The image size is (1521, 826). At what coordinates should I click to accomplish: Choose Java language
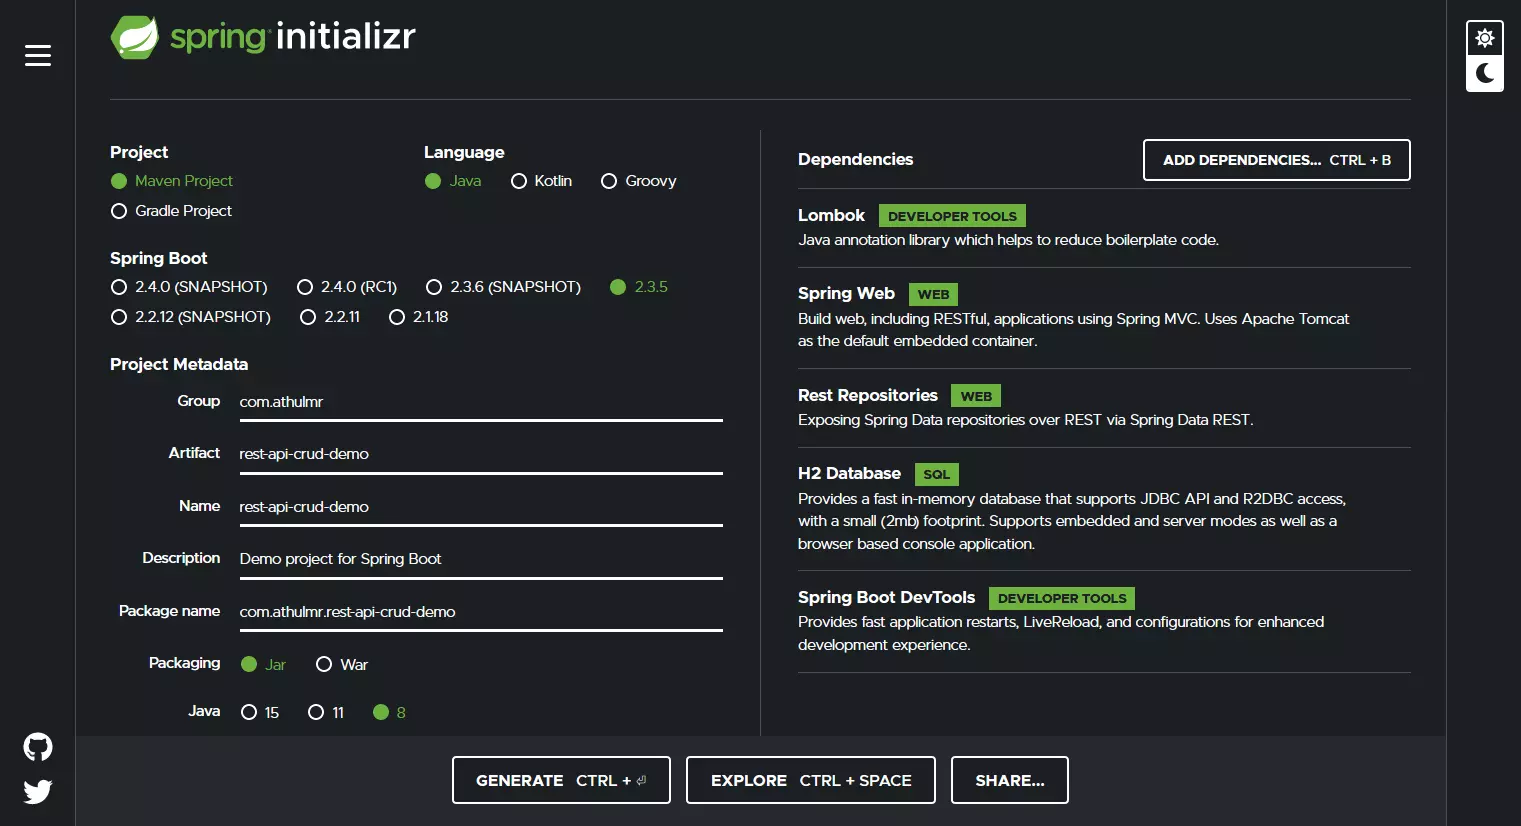click(x=453, y=181)
